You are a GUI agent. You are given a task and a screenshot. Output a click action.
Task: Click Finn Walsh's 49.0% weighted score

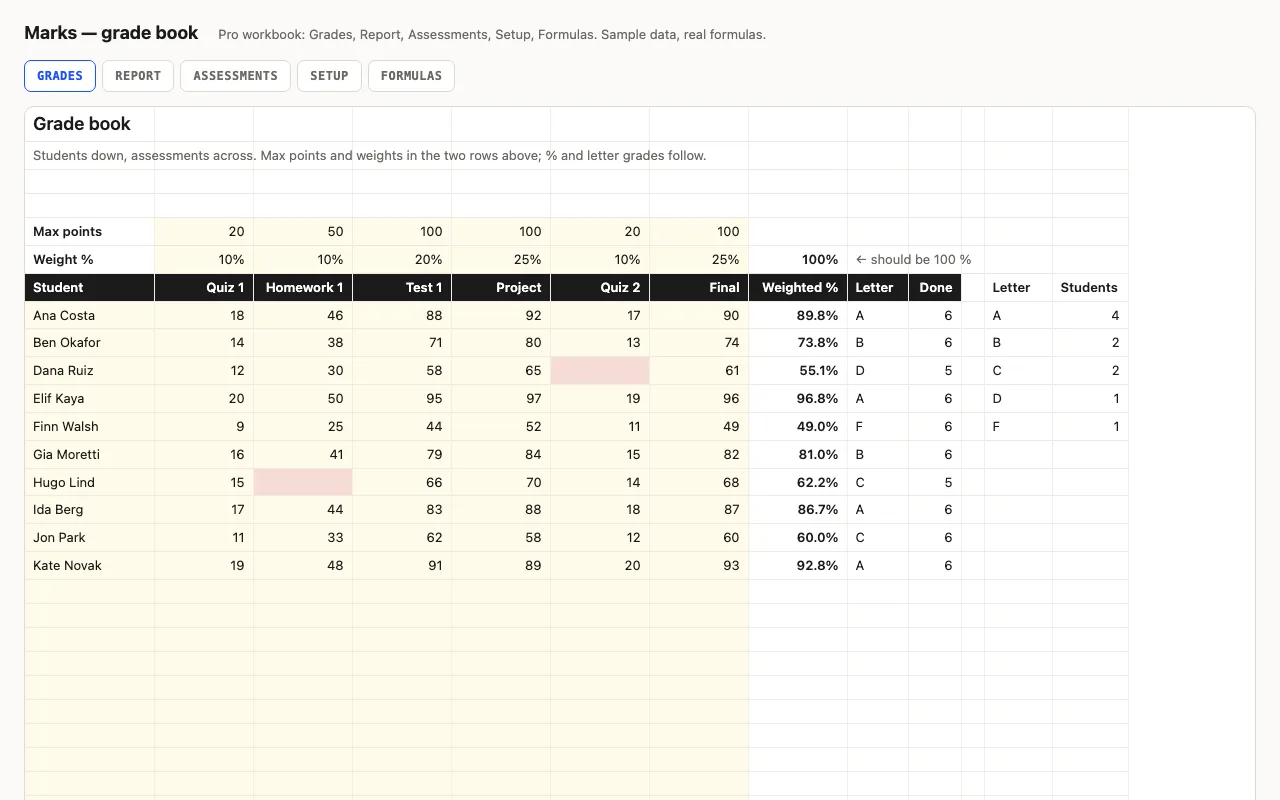(798, 427)
